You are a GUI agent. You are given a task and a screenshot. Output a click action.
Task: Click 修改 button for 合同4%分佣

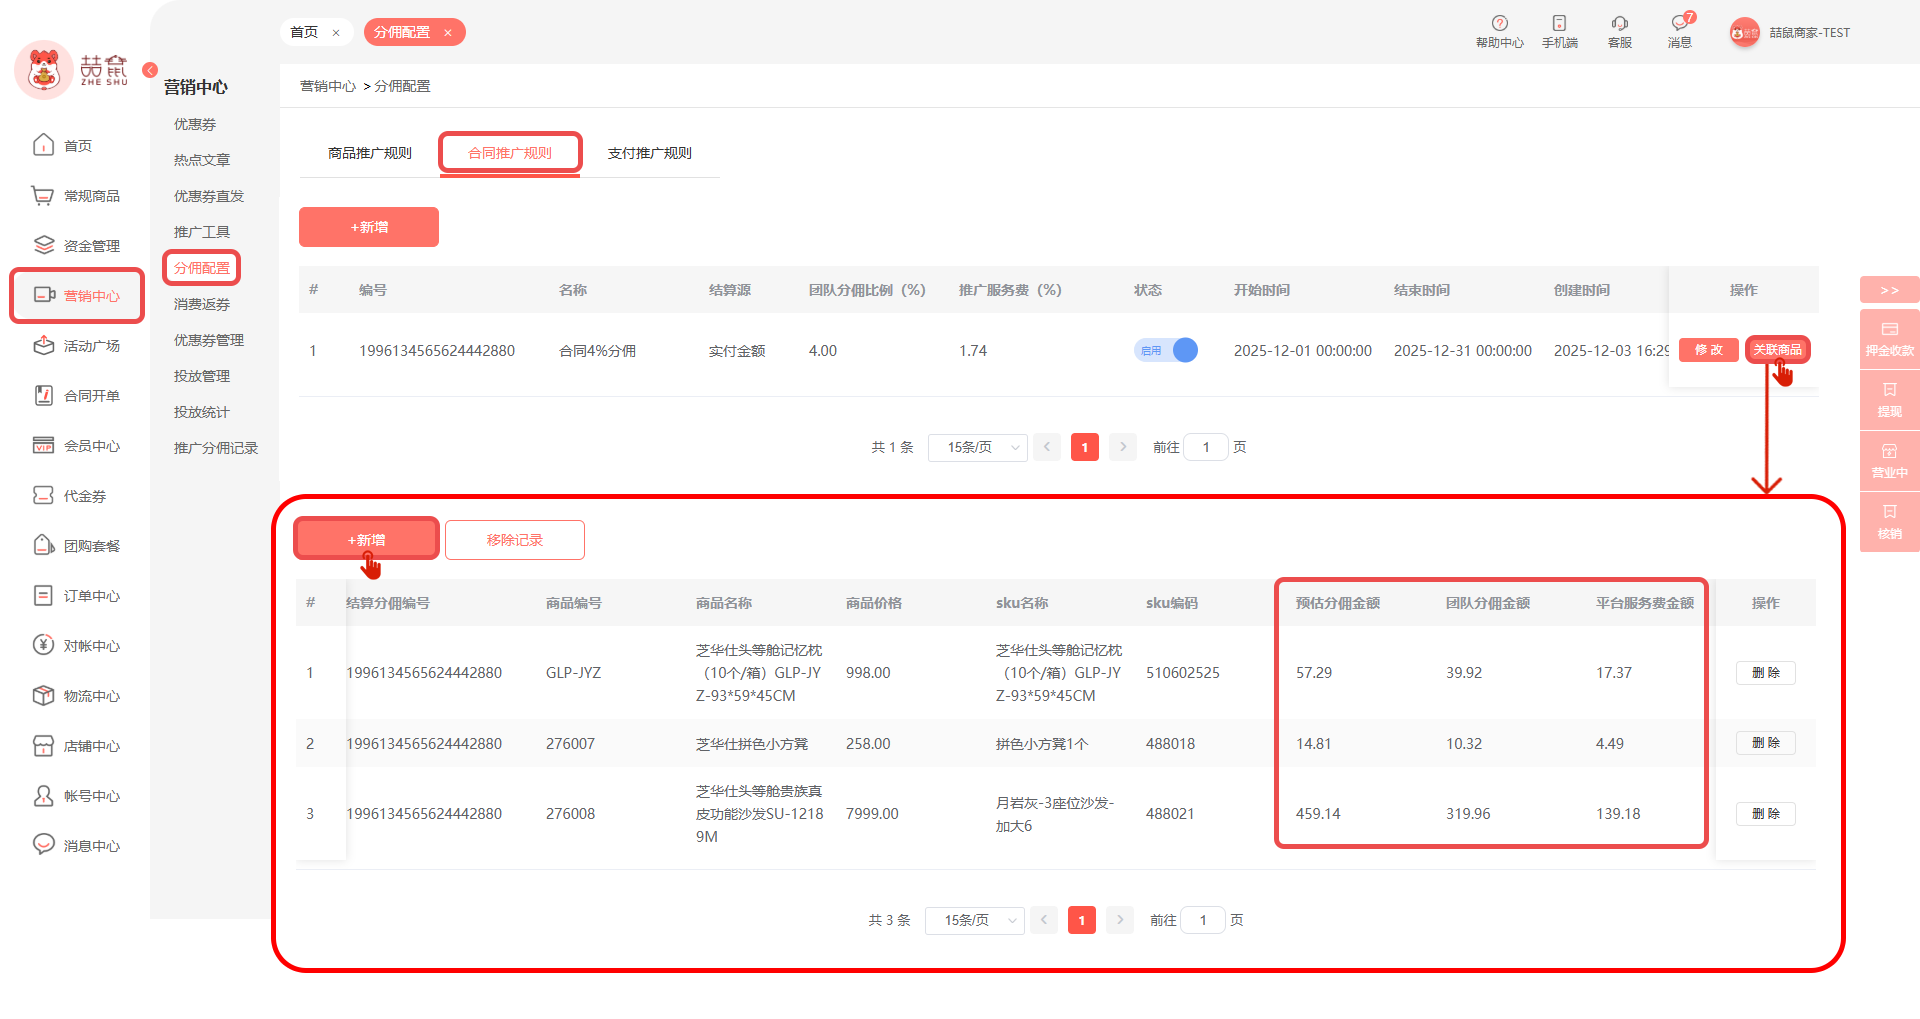pos(1708,350)
